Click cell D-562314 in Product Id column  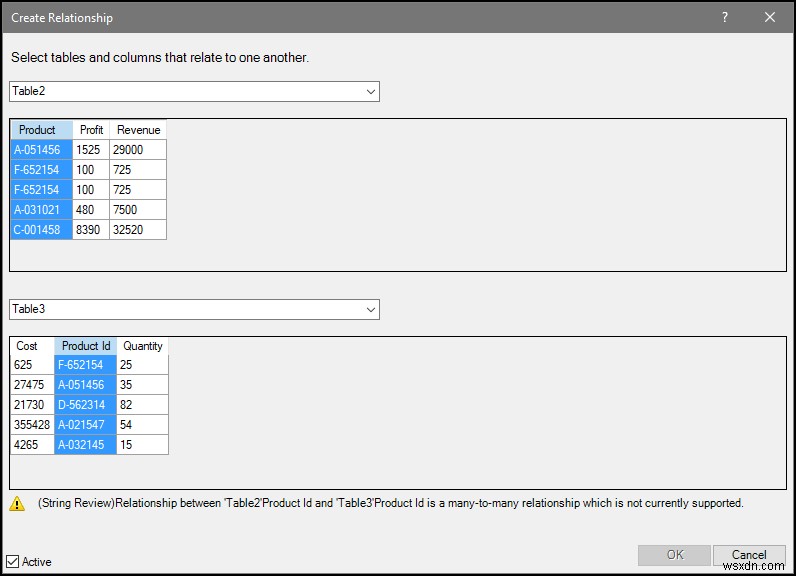tap(86, 404)
